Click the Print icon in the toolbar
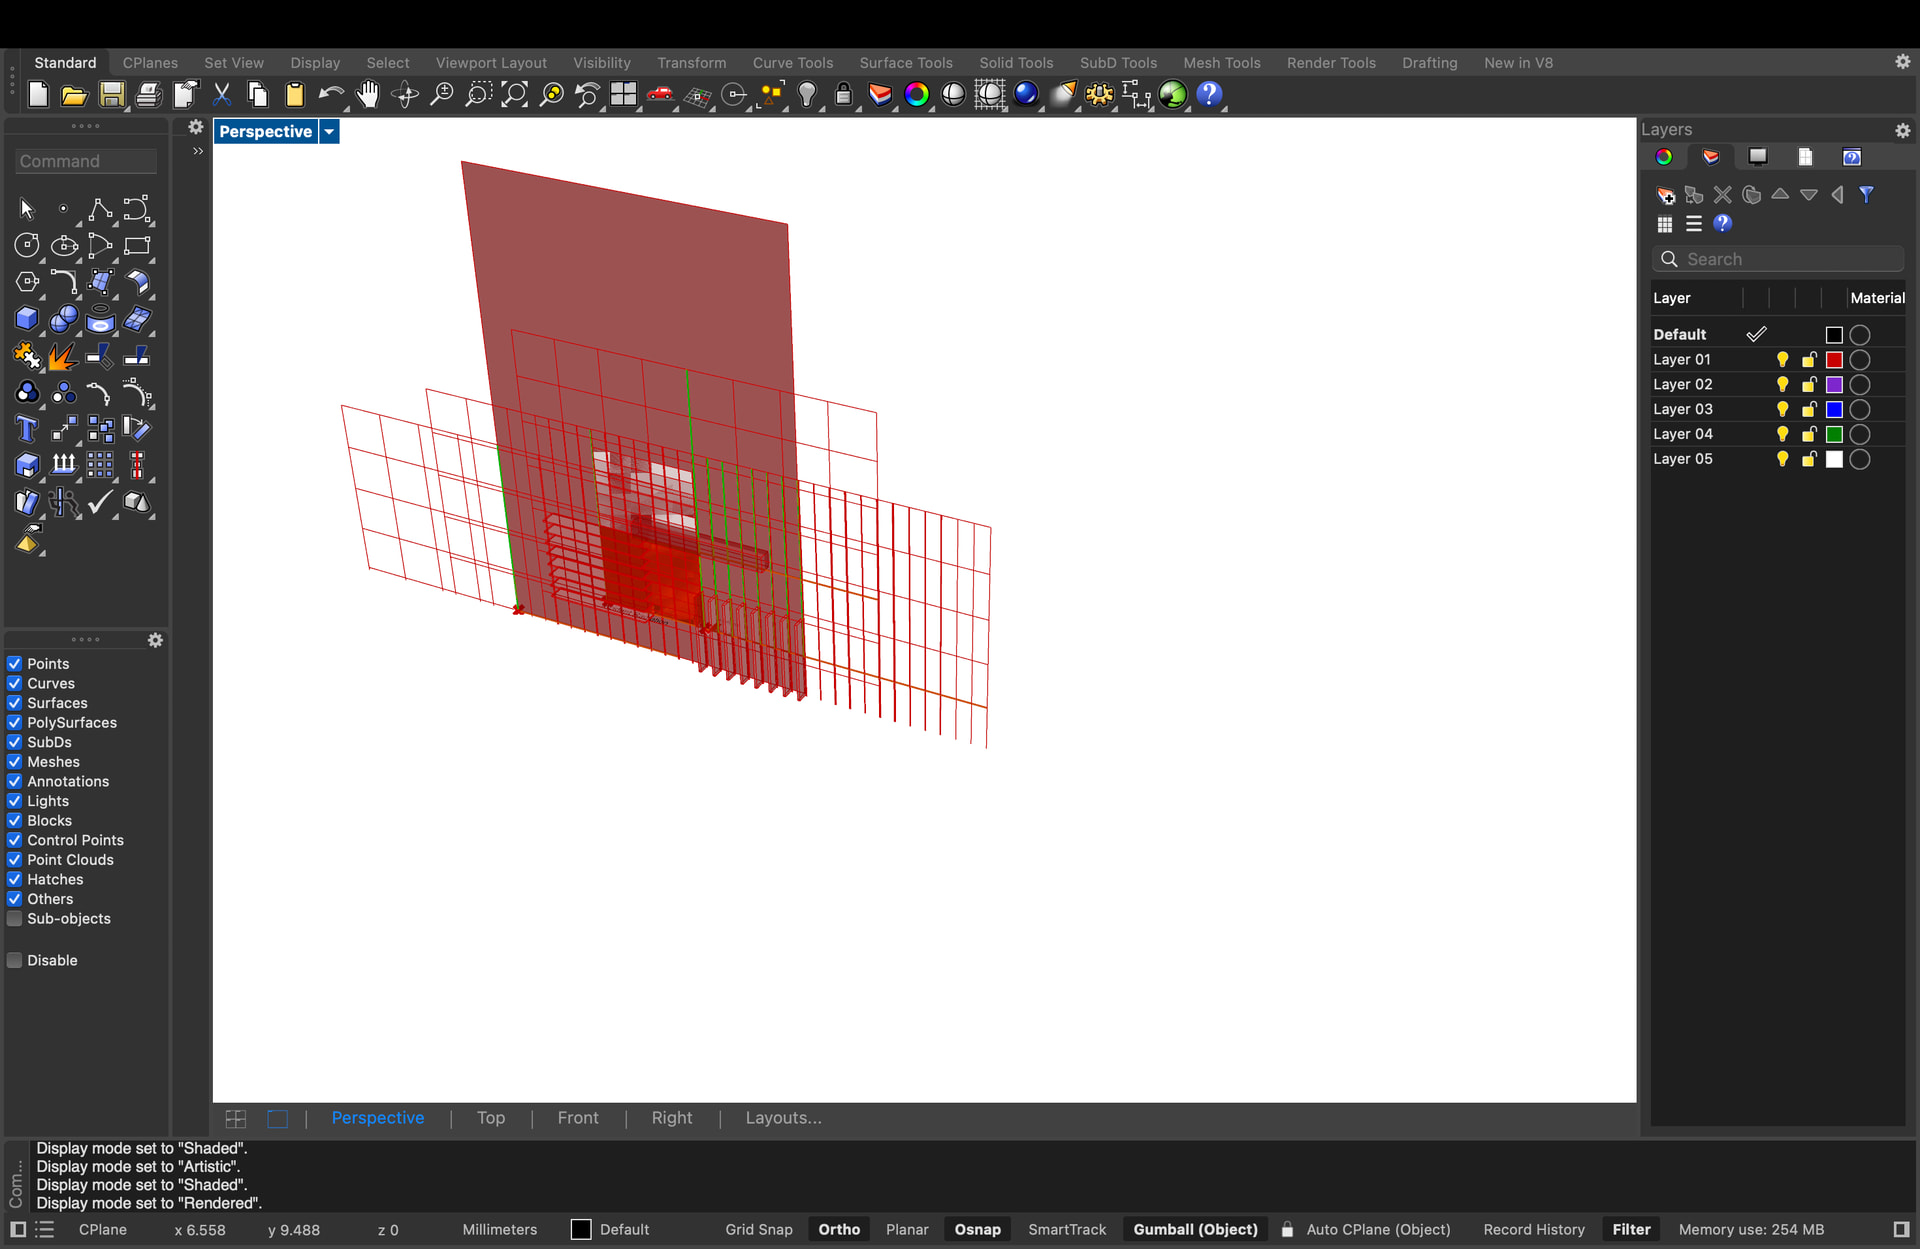Screen dimensions: 1920x1249 [148, 95]
